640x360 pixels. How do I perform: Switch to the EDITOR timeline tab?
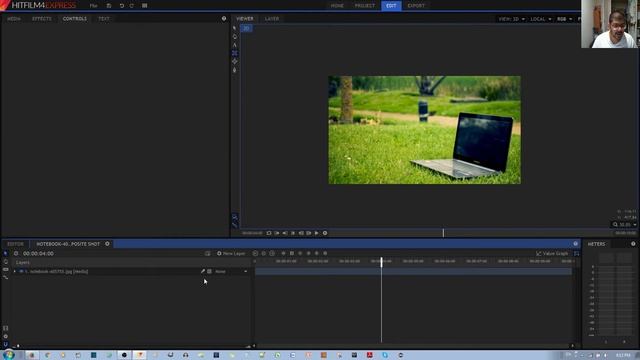[x=16, y=244]
